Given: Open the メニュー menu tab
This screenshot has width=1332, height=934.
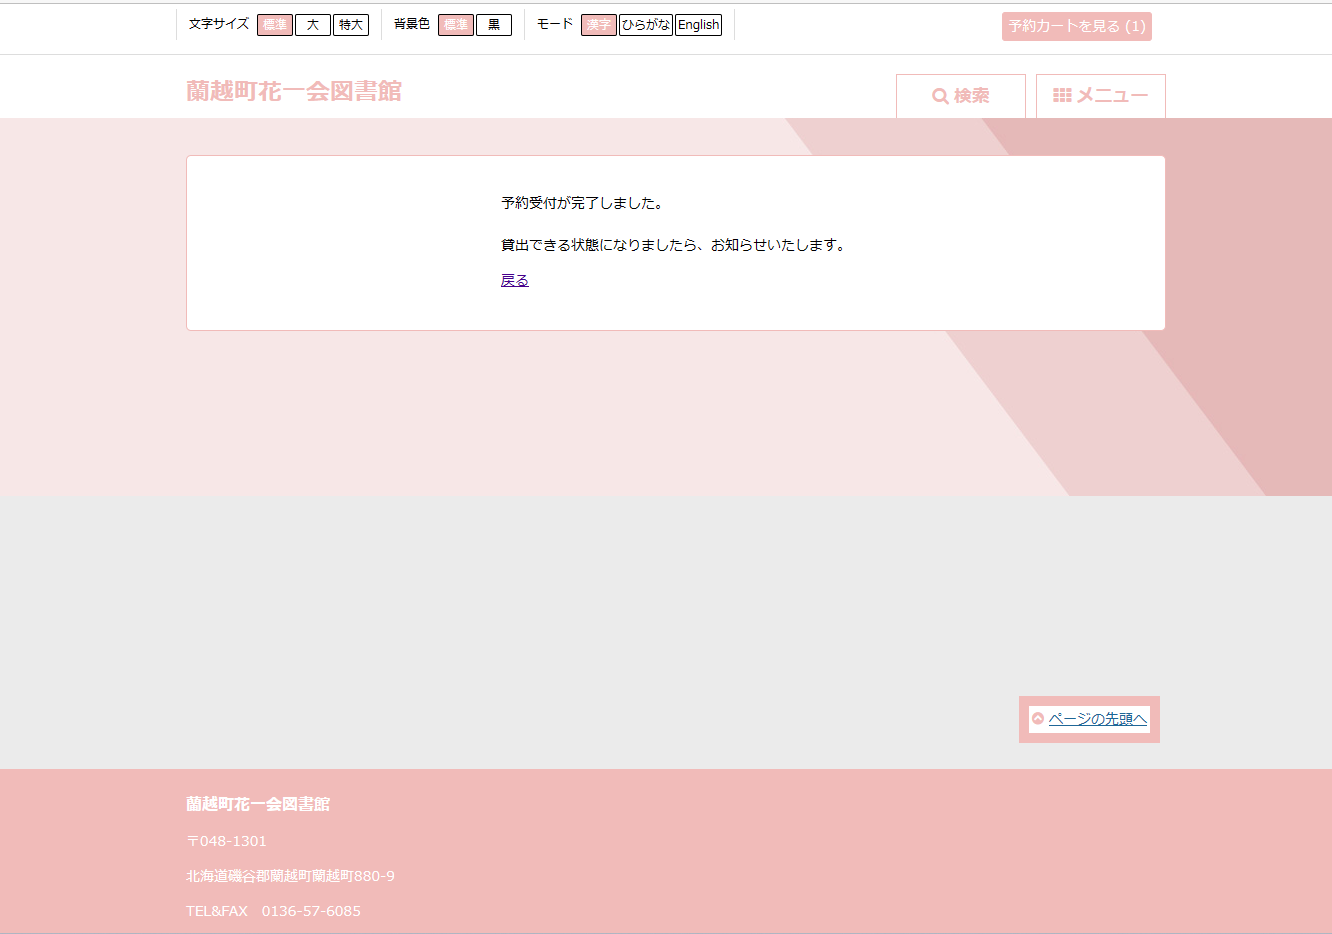Looking at the screenshot, I should click(x=1101, y=96).
